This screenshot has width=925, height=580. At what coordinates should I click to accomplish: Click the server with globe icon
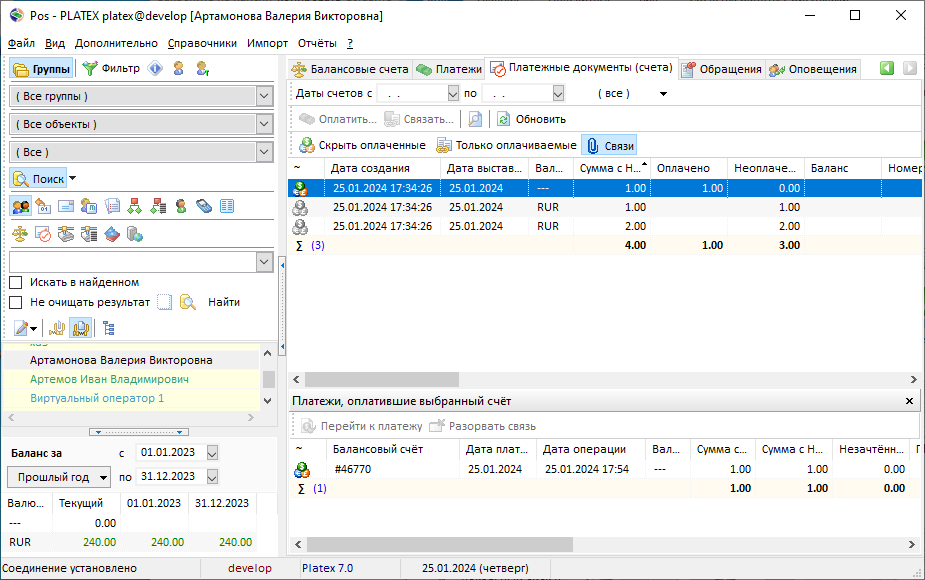point(135,234)
